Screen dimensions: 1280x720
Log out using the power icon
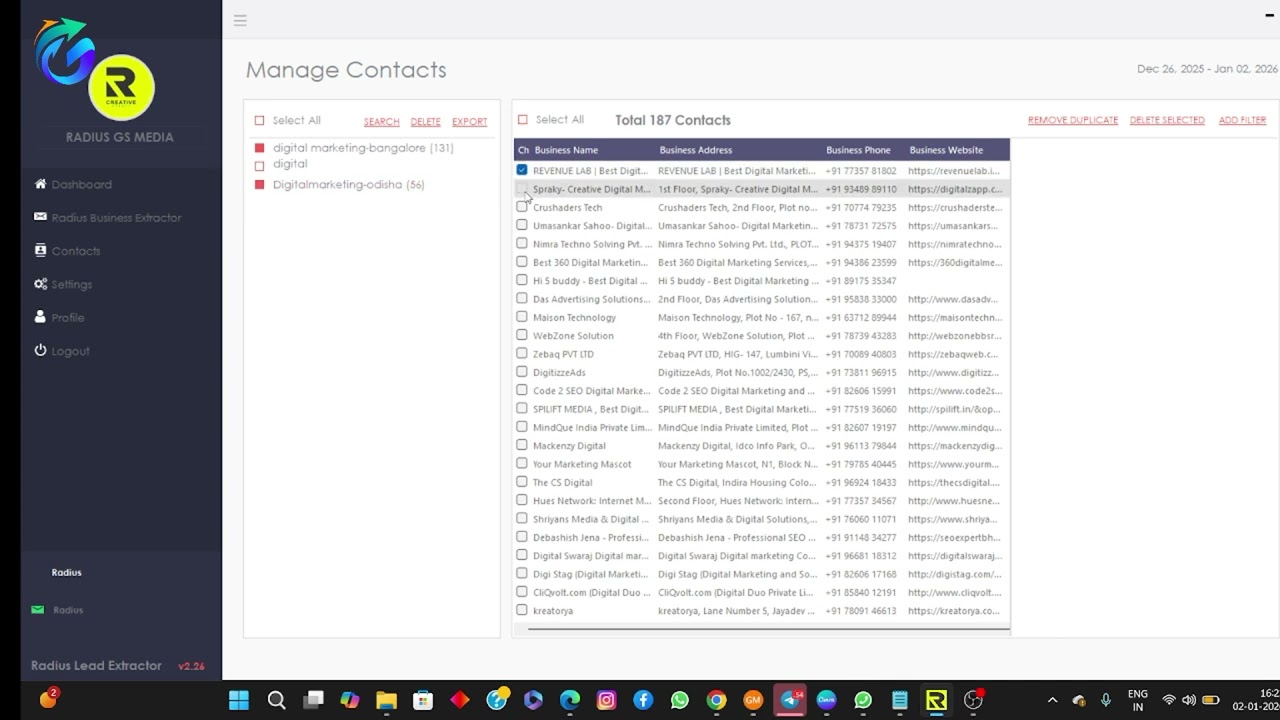tap(40, 351)
